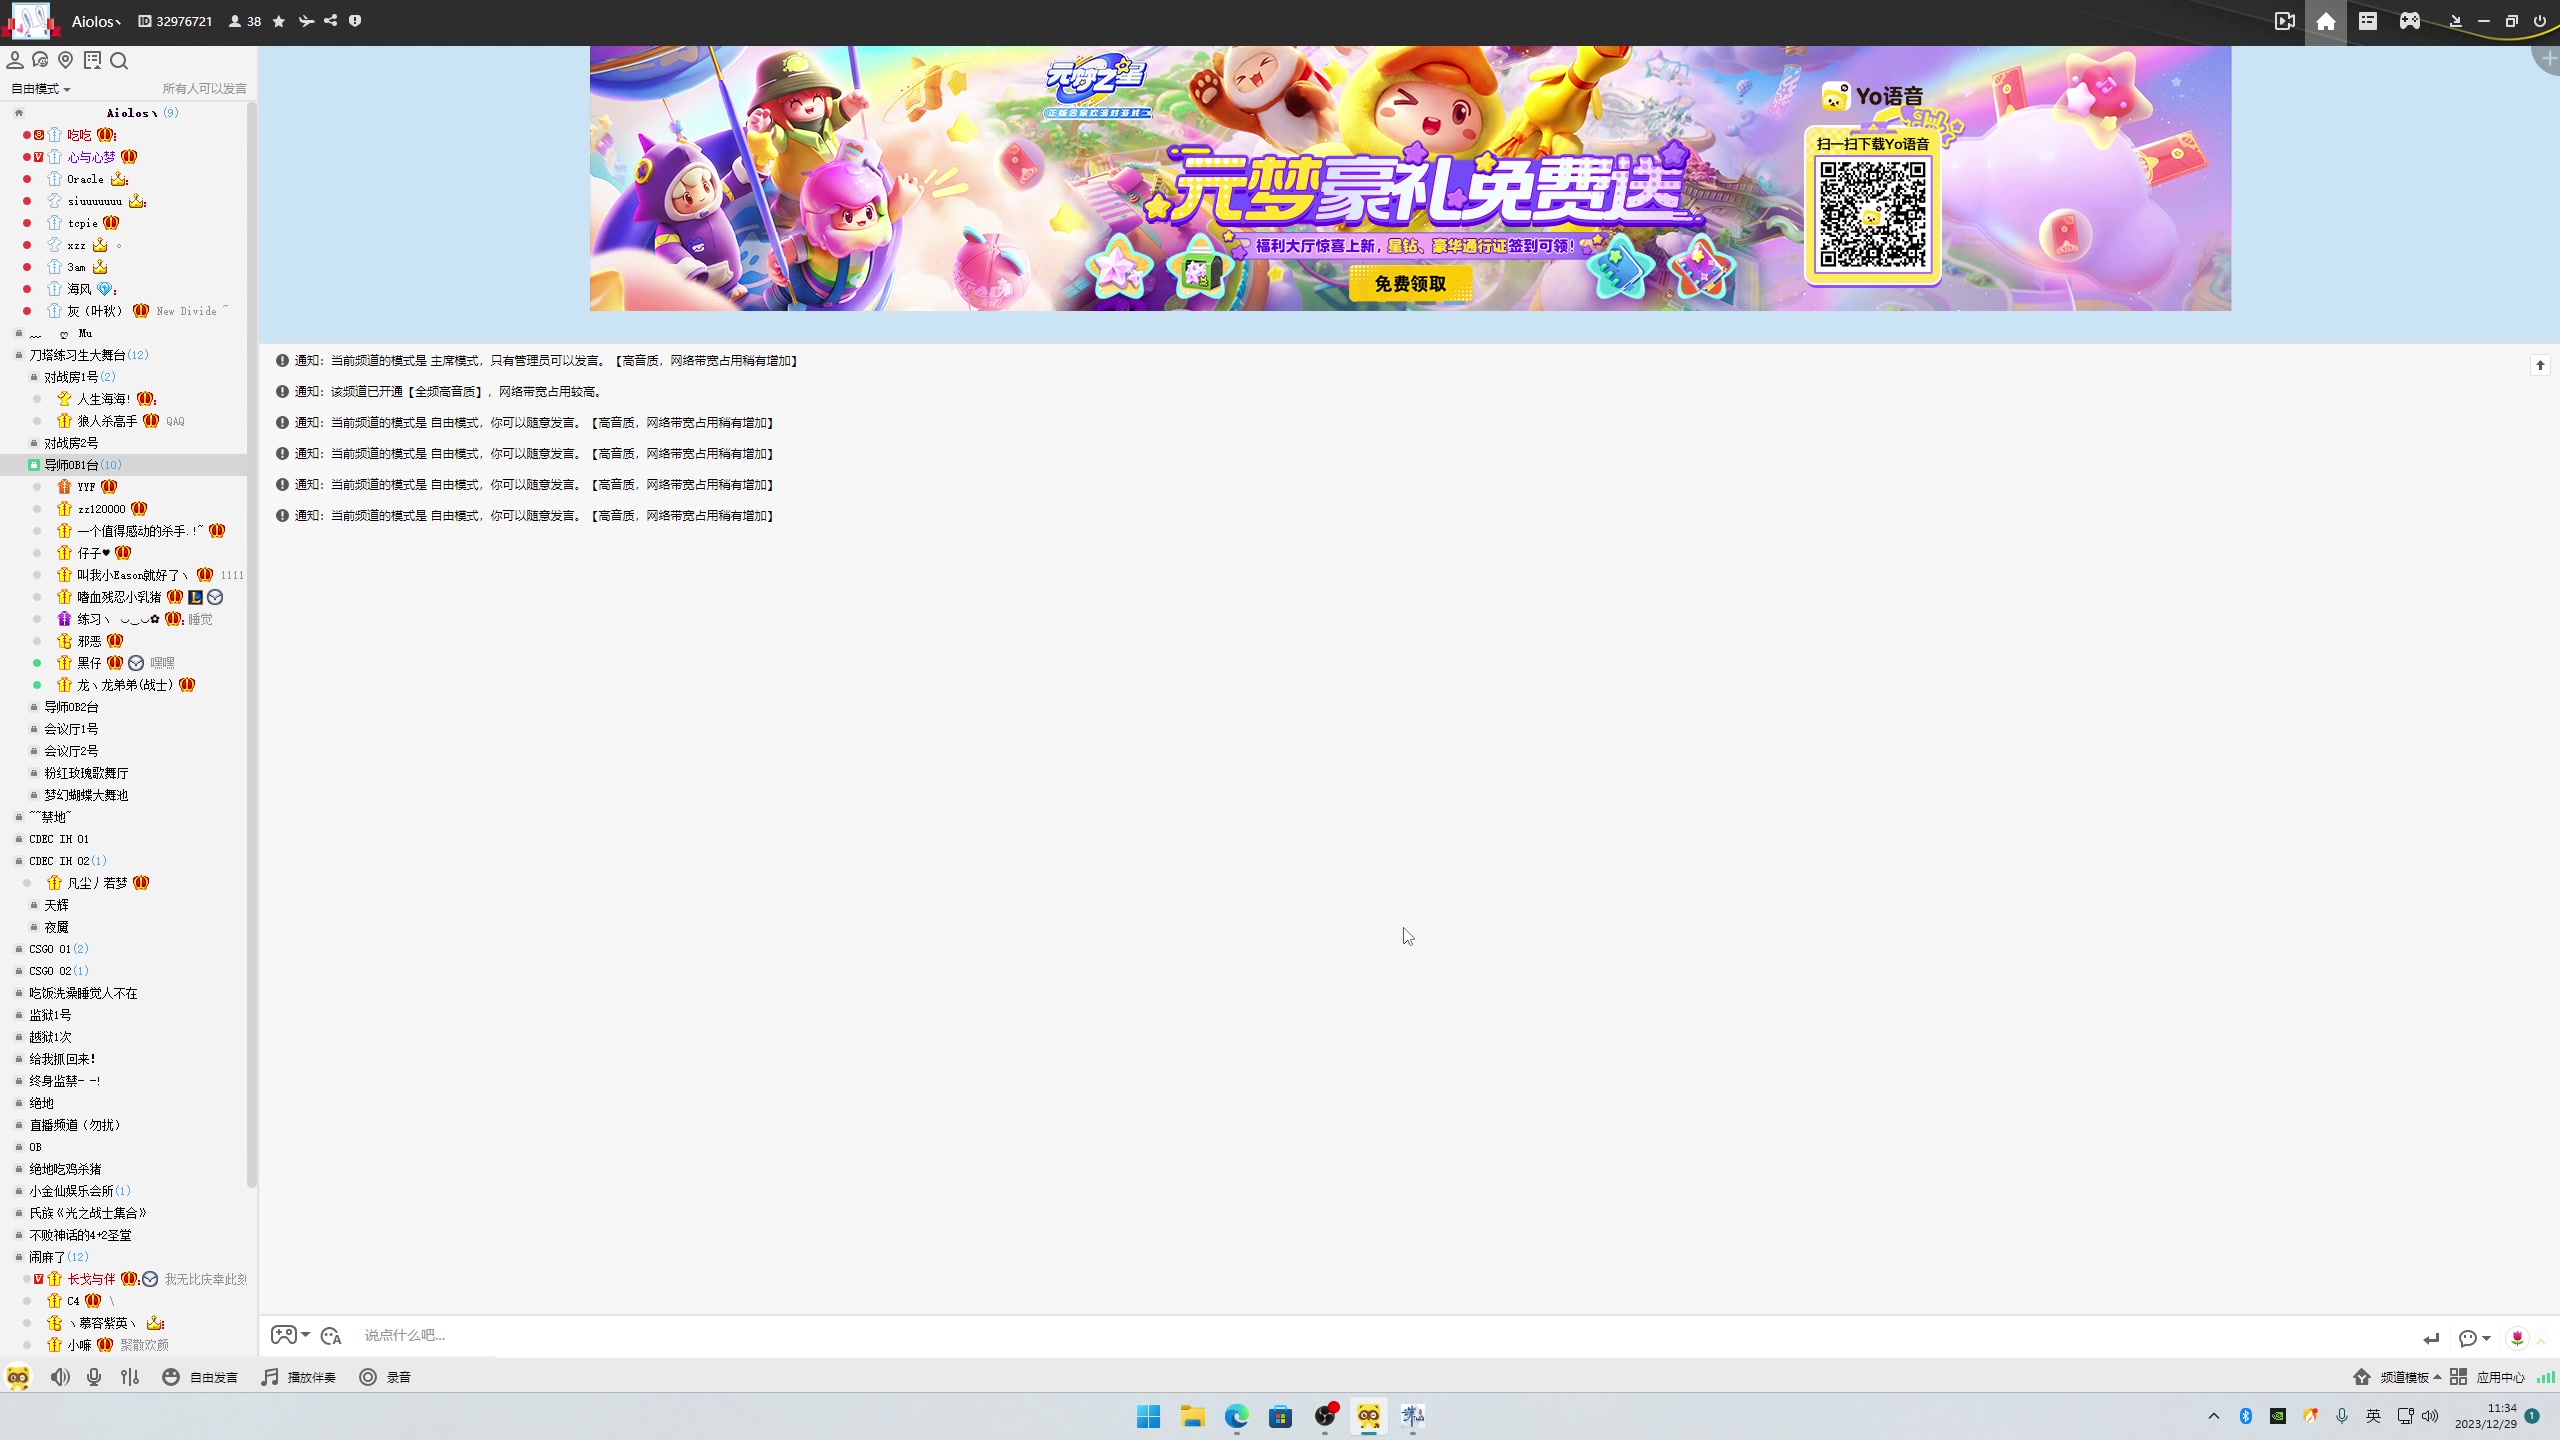The image size is (2560, 1440).
Task: Expand the CSGO 01 channel
Action: 19,949
